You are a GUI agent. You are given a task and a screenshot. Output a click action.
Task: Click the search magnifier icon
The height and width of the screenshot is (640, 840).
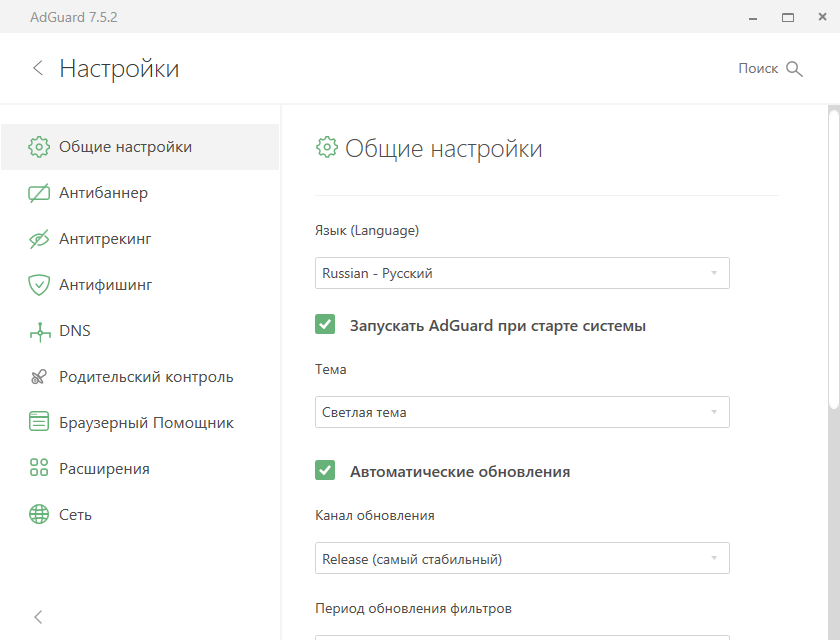[x=795, y=69]
